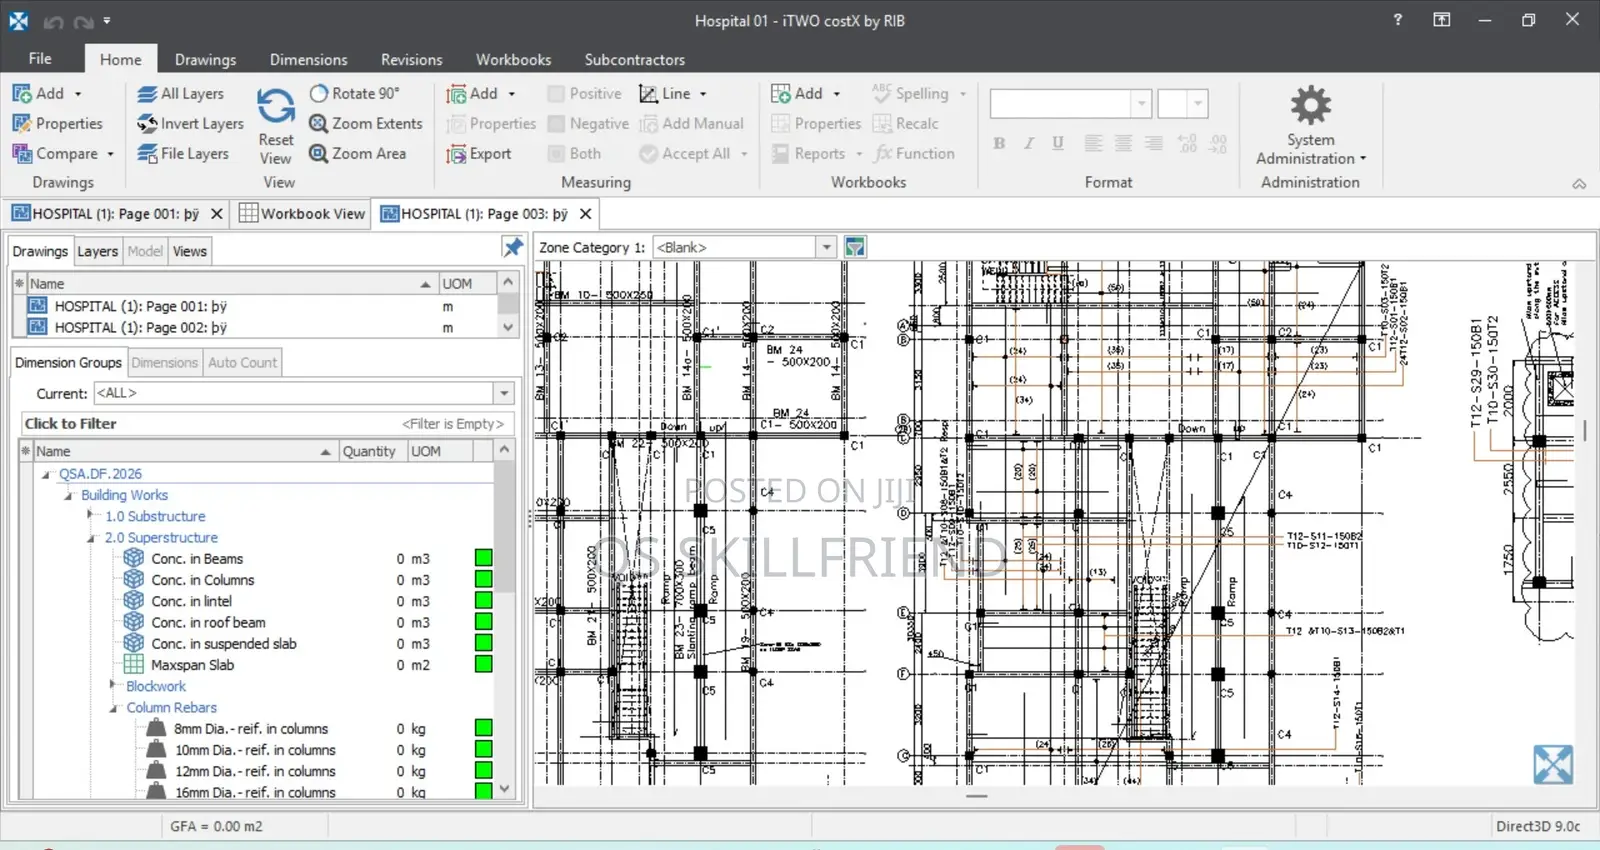The image size is (1600, 850).
Task: Select the Line measuring tool
Action: coord(673,94)
